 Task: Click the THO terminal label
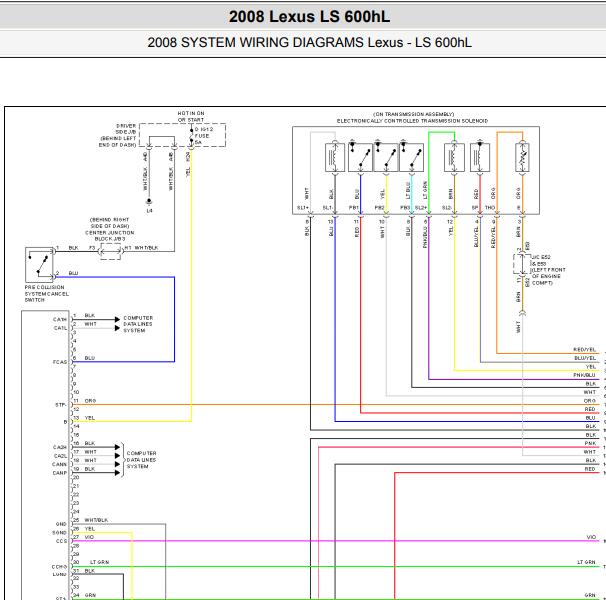pos(490,208)
